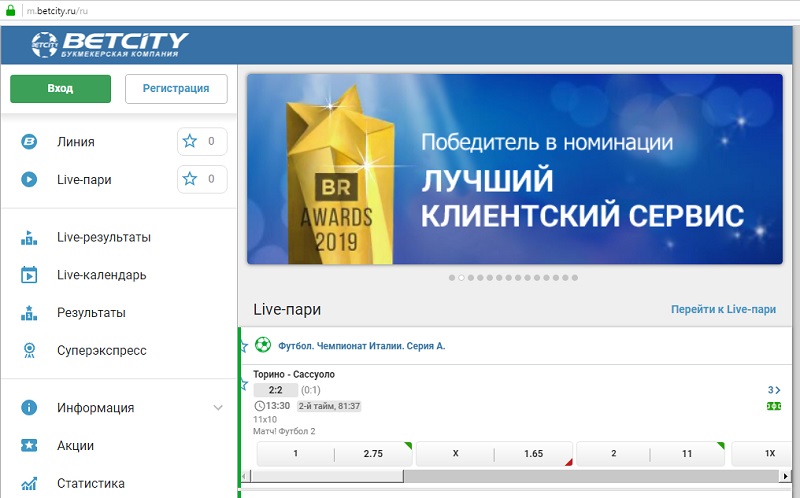This screenshot has height=498, width=800.
Task: Click the Live-календарь calendar icon
Action: (30, 275)
